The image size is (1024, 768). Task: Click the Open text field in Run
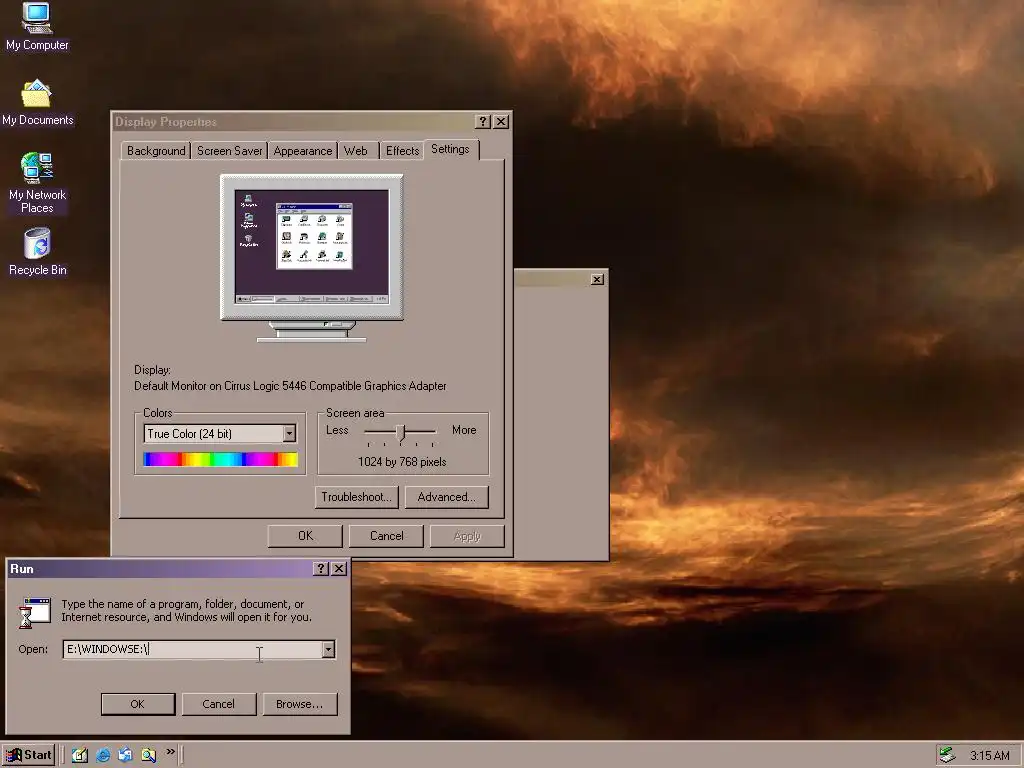(x=193, y=649)
